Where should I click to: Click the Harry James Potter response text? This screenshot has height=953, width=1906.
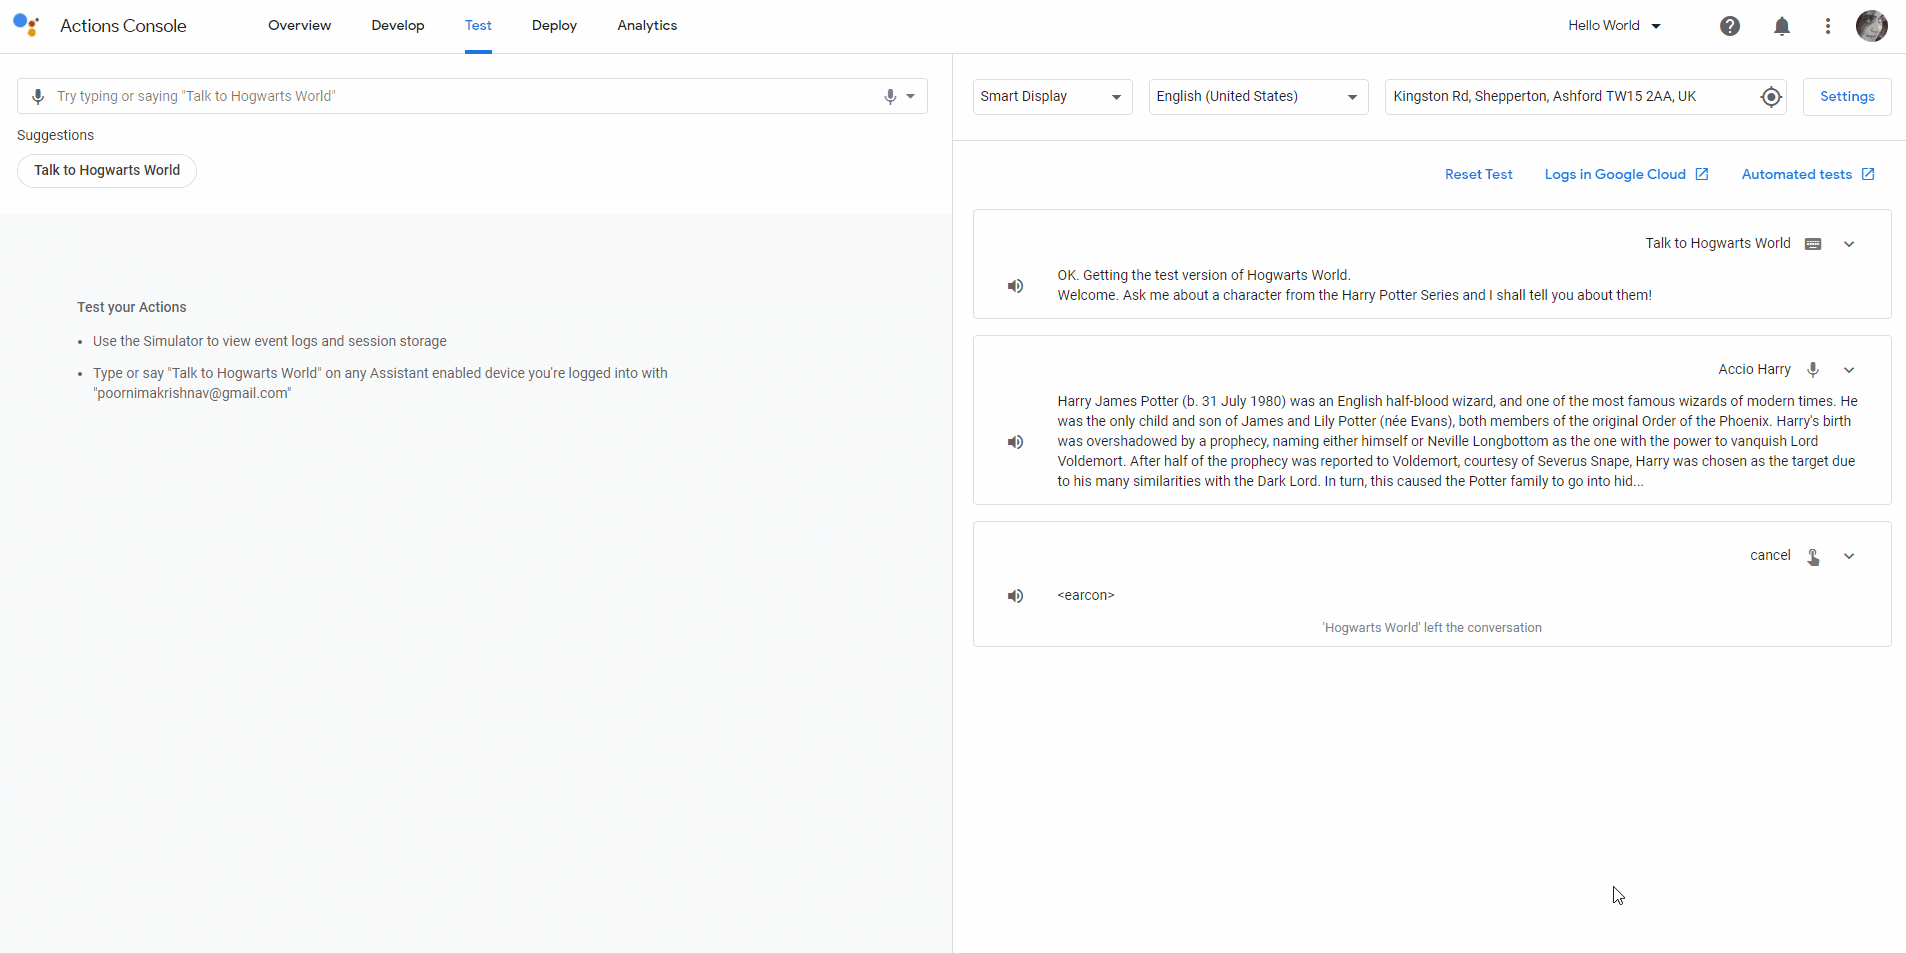pyautogui.click(x=1458, y=441)
